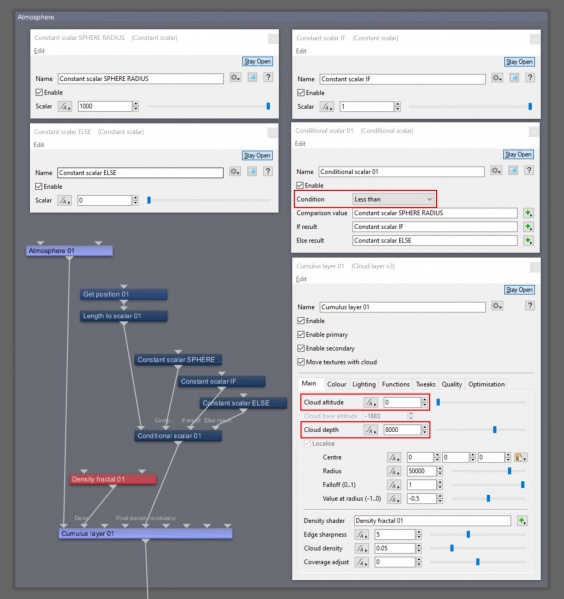Image resolution: width=564 pixels, height=599 pixels.
Task: Click green plus icon beside Comparison value
Action: tap(528, 213)
